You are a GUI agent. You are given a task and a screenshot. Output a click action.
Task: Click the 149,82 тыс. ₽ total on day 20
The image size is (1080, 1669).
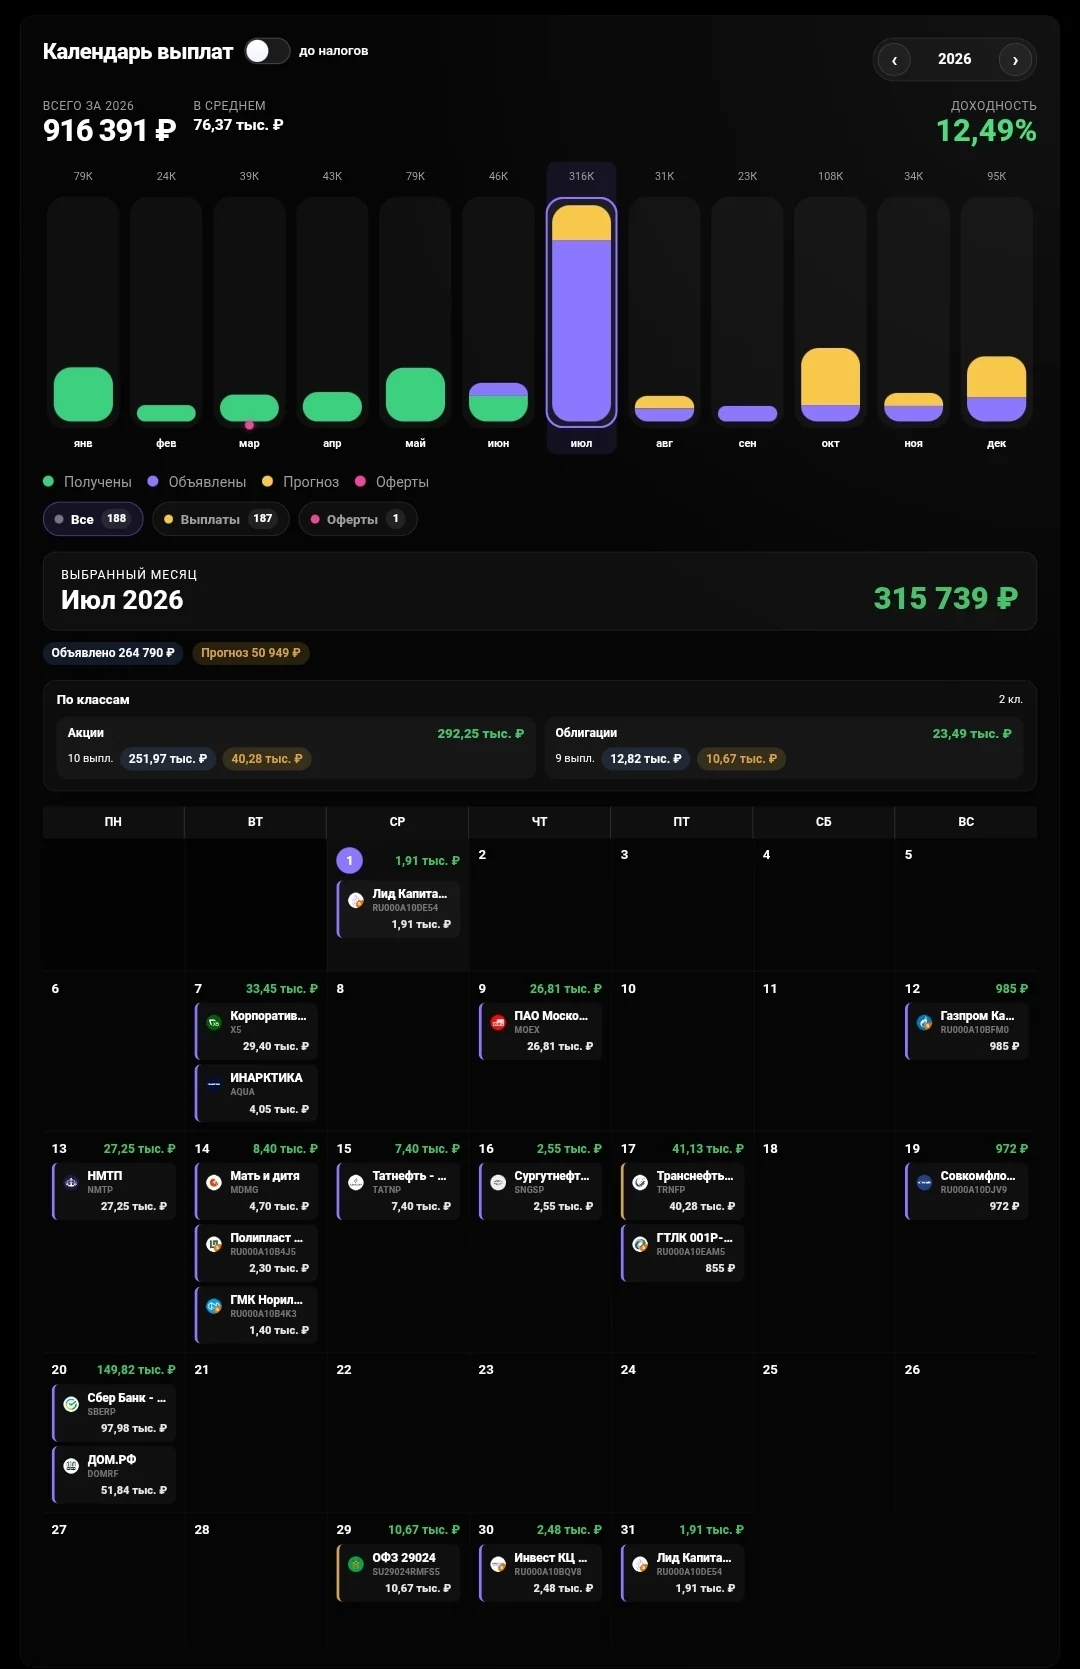(136, 1370)
